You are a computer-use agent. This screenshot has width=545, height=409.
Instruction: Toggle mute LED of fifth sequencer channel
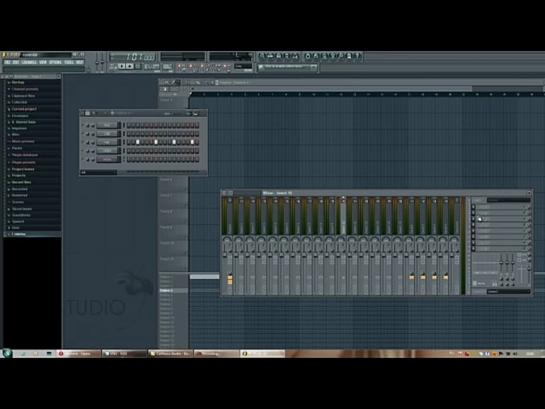click(x=83, y=159)
